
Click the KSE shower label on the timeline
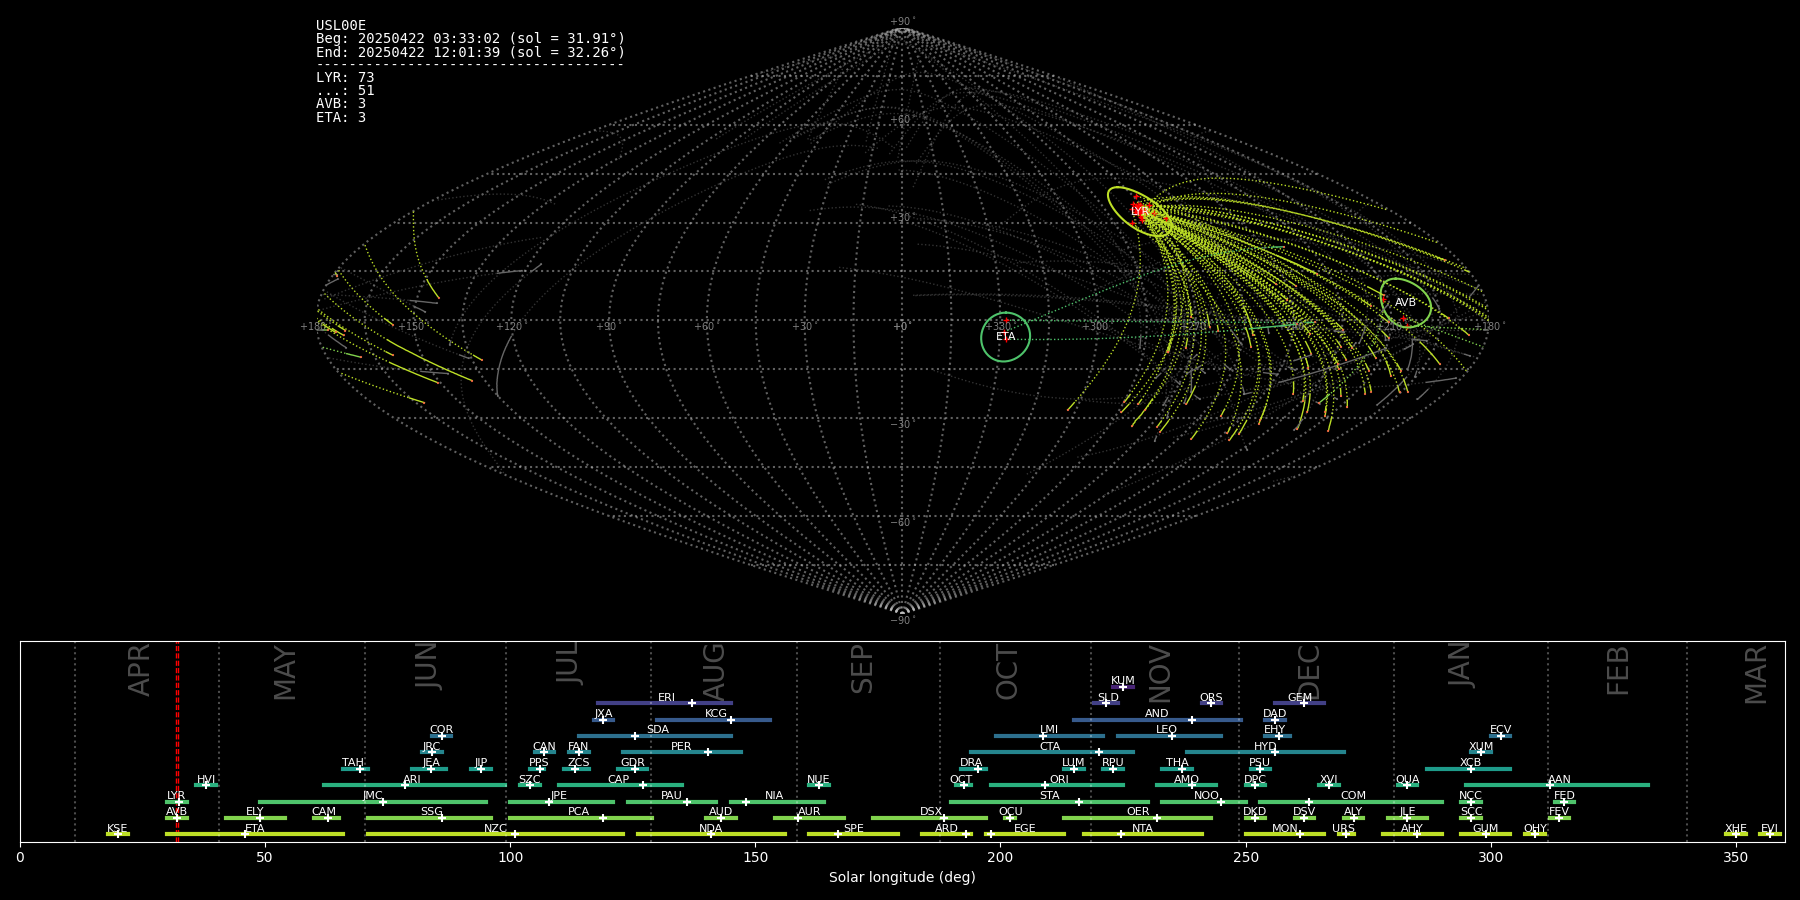click(117, 829)
